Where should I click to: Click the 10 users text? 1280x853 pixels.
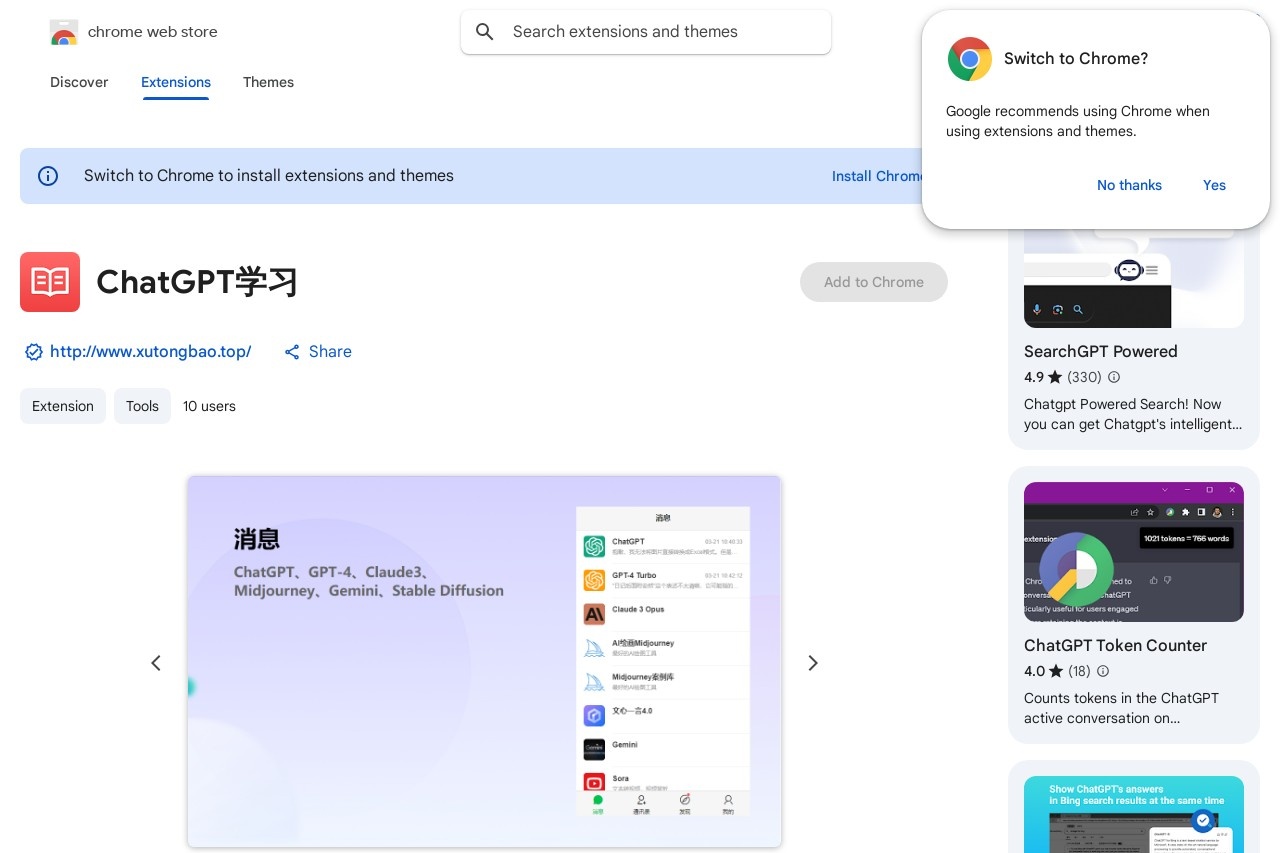click(209, 406)
